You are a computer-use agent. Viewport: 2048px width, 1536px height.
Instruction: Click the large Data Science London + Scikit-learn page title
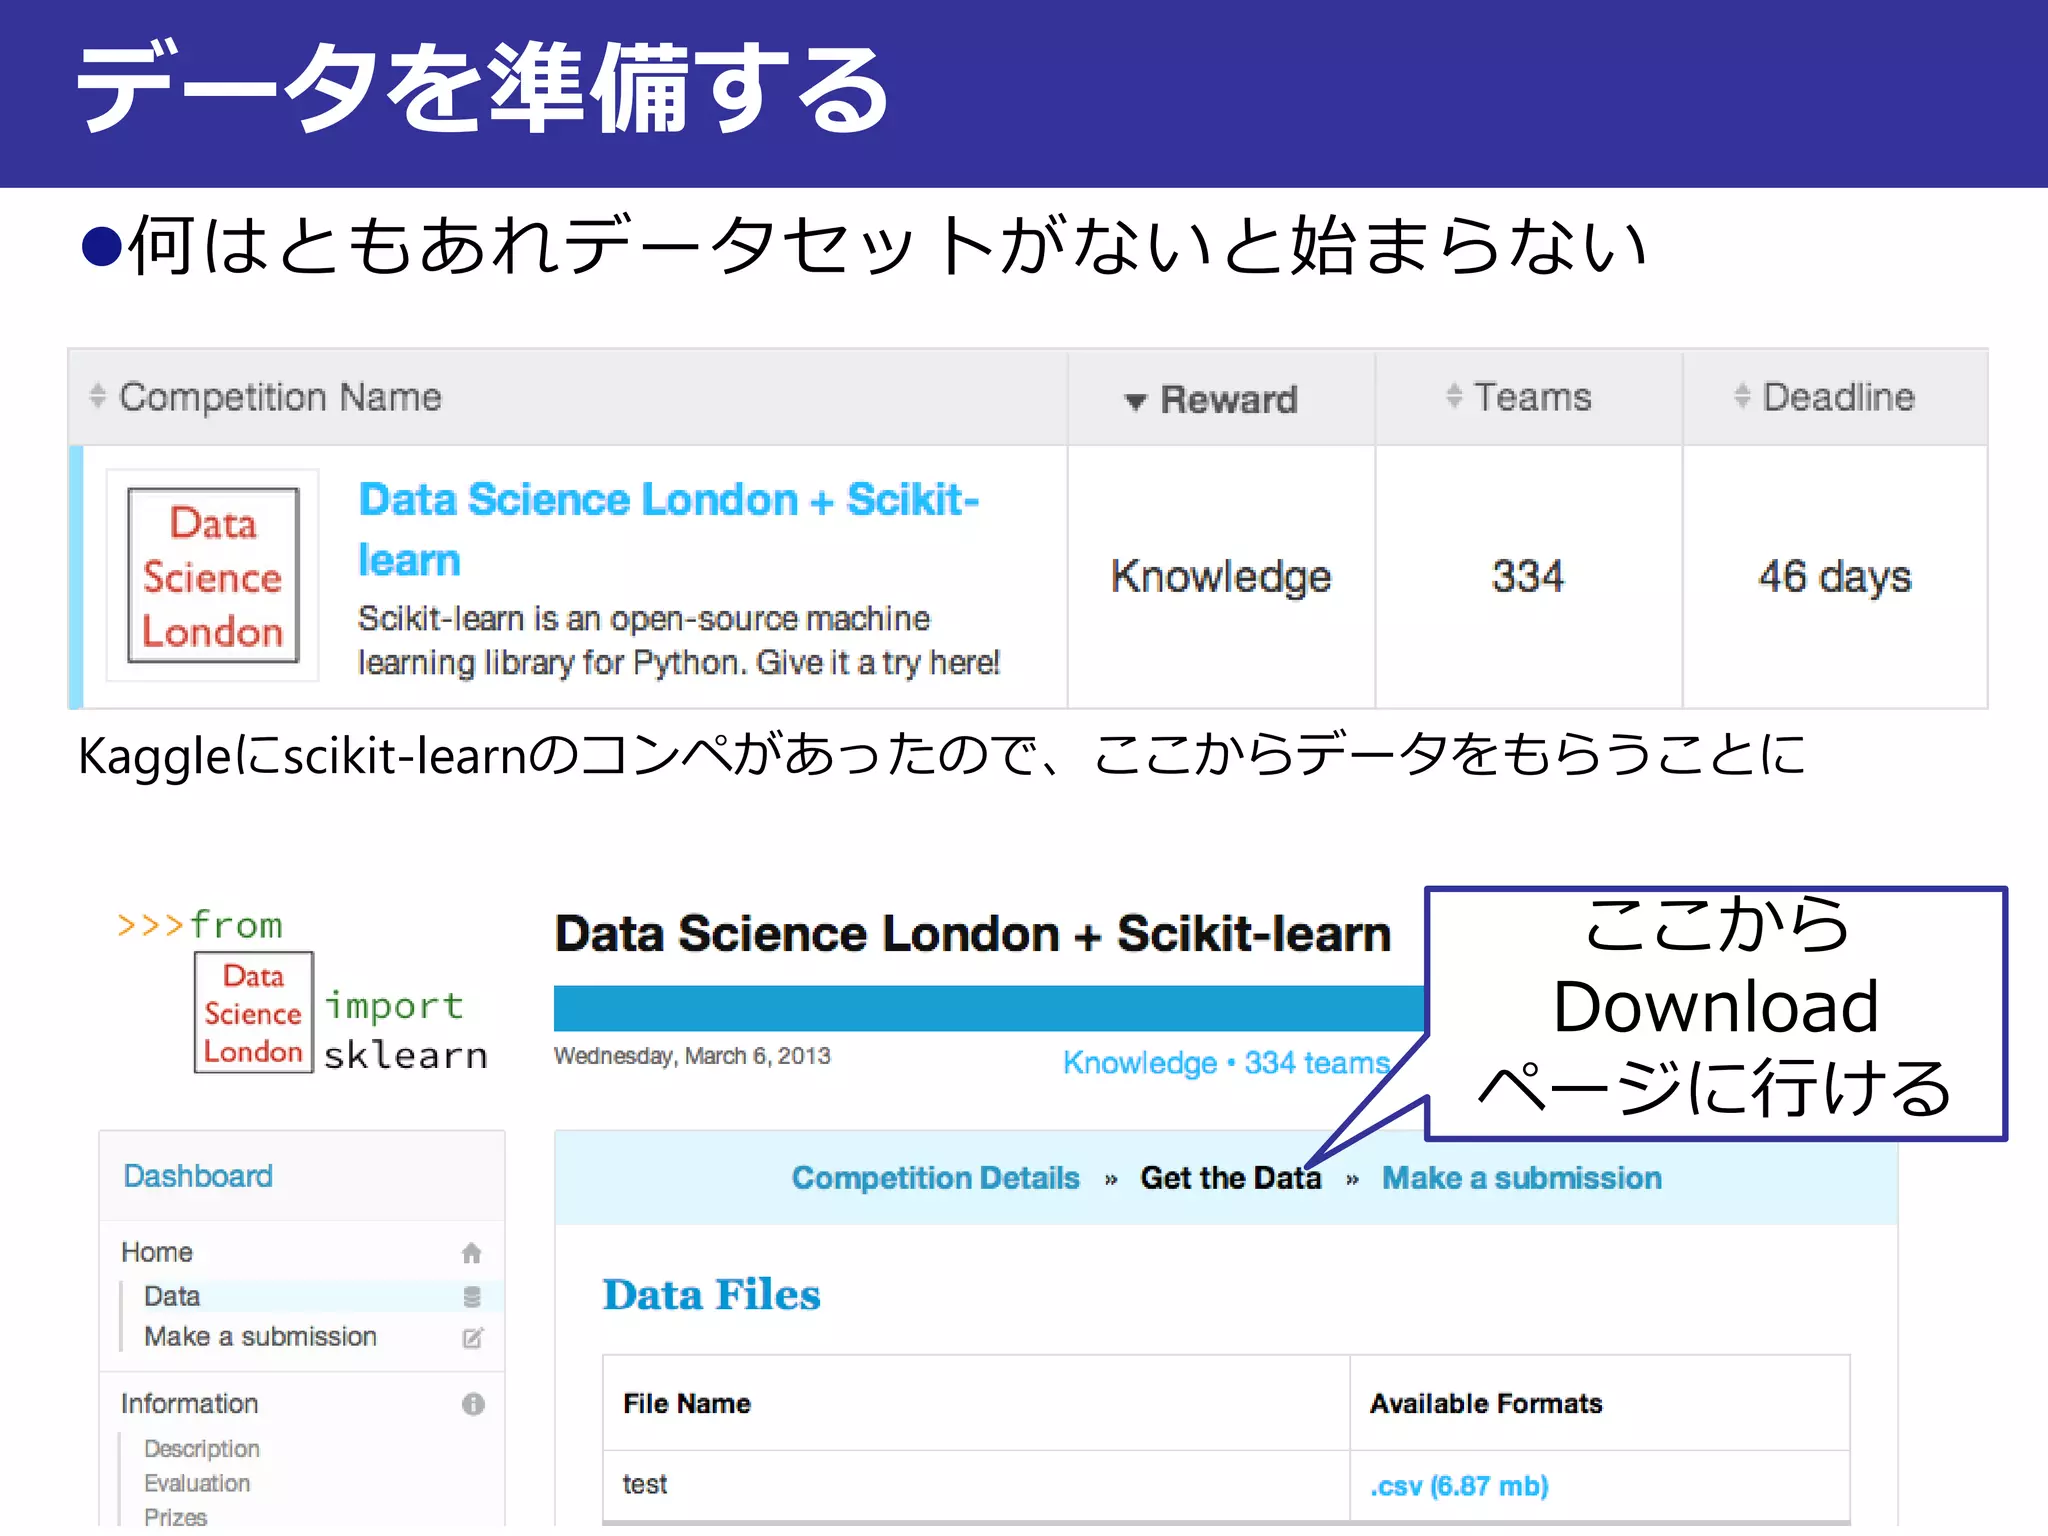(x=973, y=934)
